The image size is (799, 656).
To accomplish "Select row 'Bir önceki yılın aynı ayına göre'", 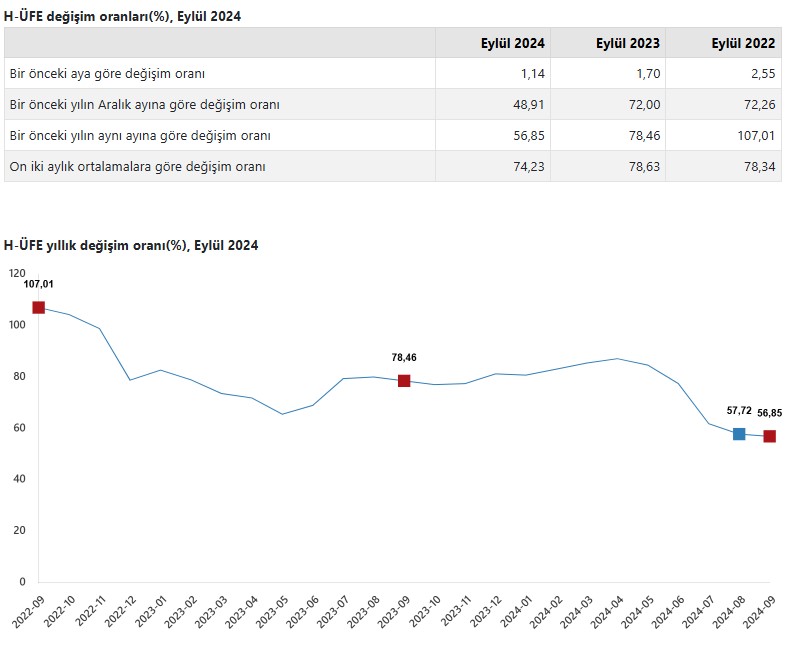I will pyautogui.click(x=140, y=135).
